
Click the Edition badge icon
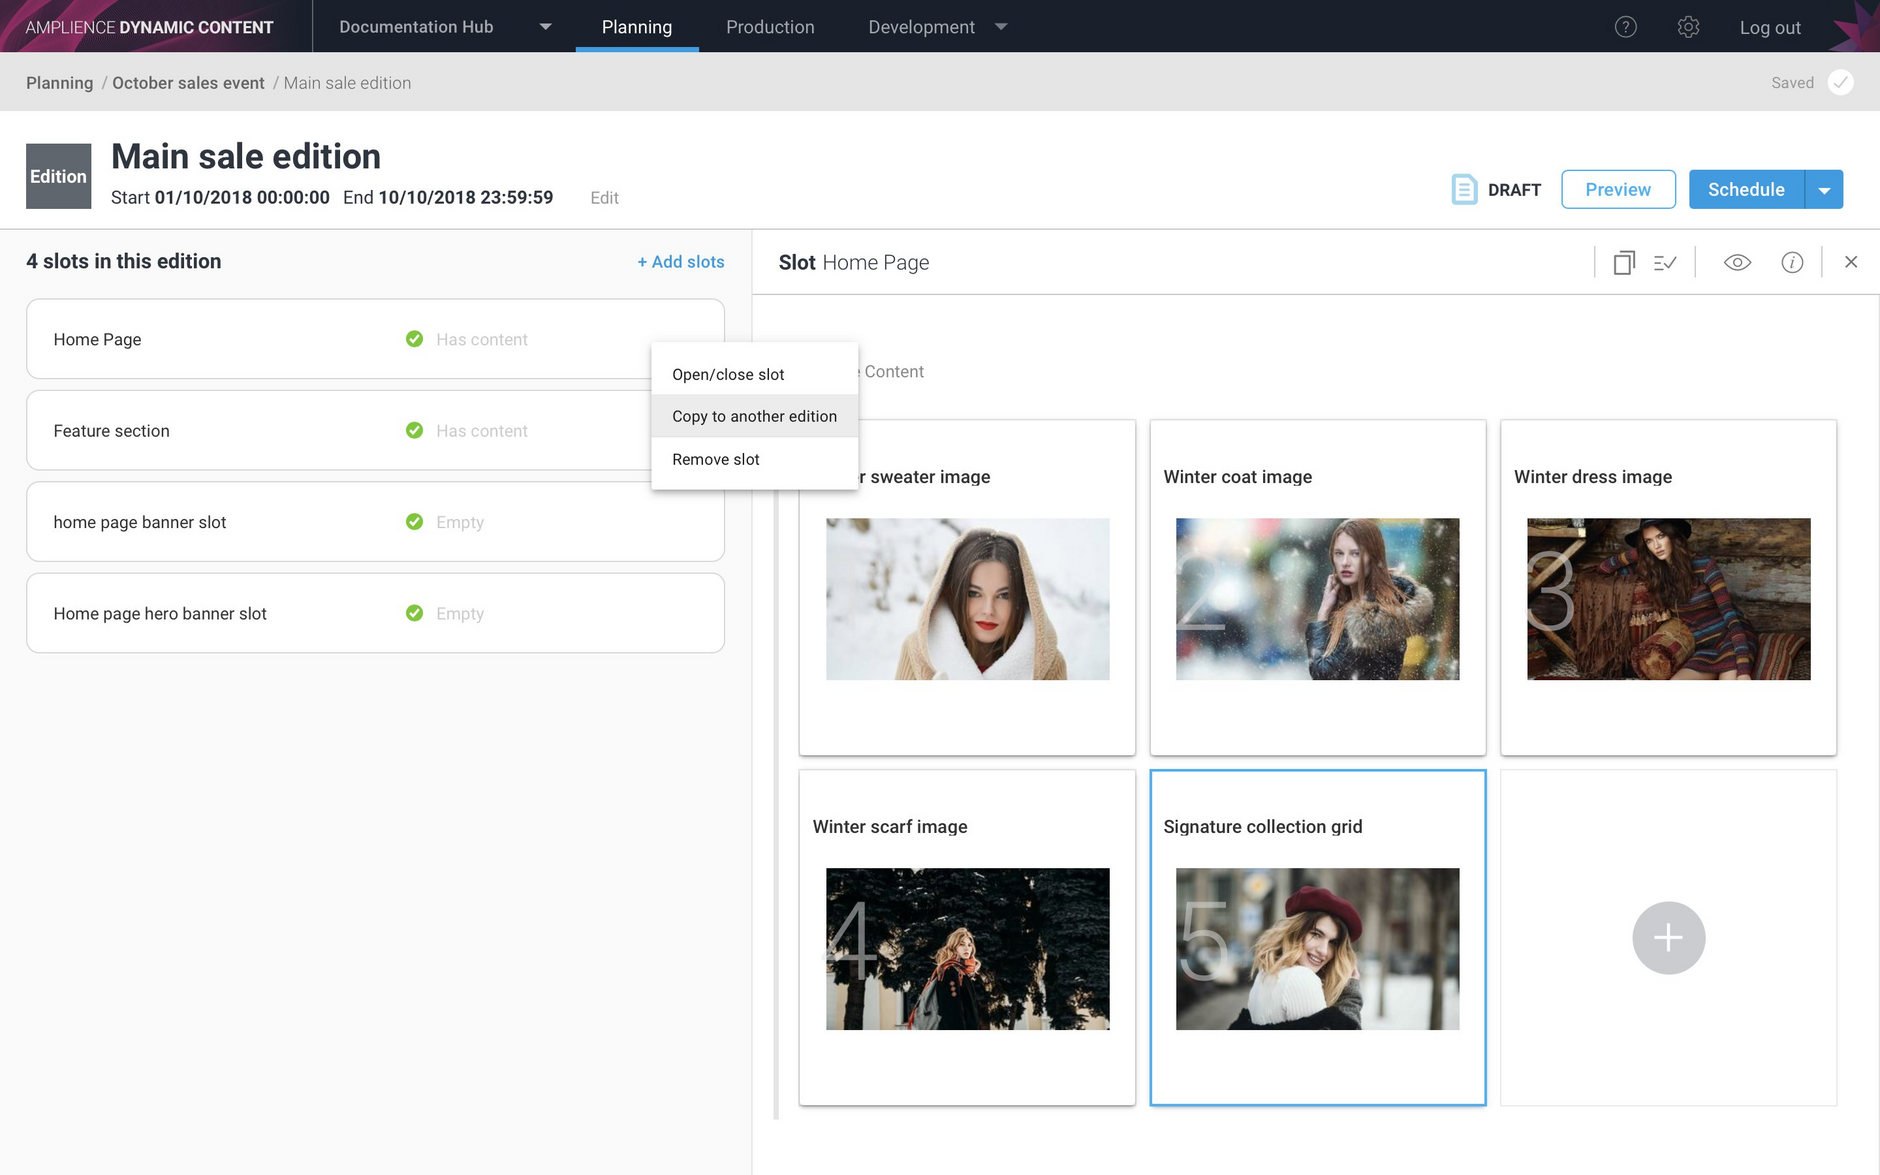pos(58,176)
